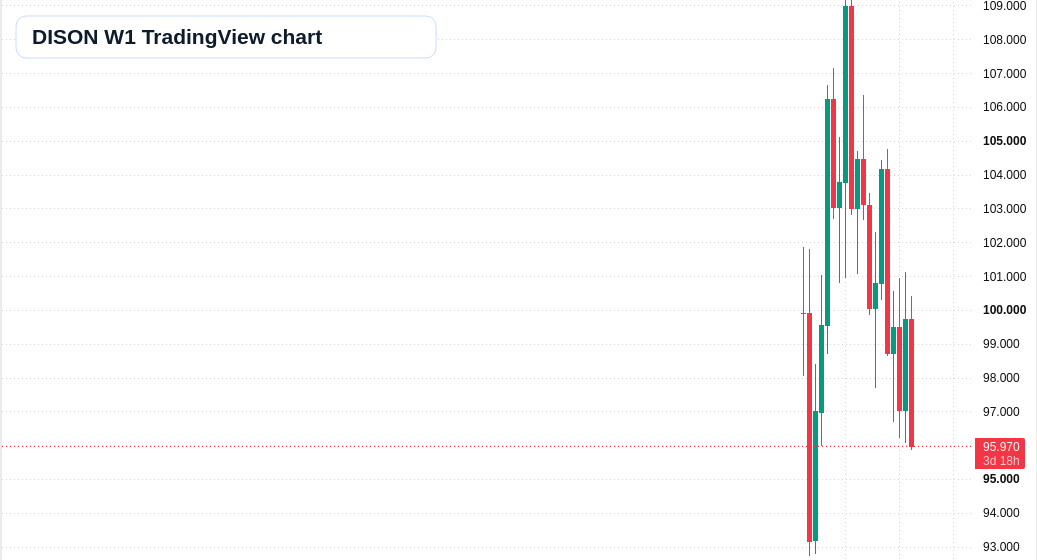Viewport: 1037px width, 560px height.
Task: Click the 97.000 price axis label
Action: (x=1001, y=411)
